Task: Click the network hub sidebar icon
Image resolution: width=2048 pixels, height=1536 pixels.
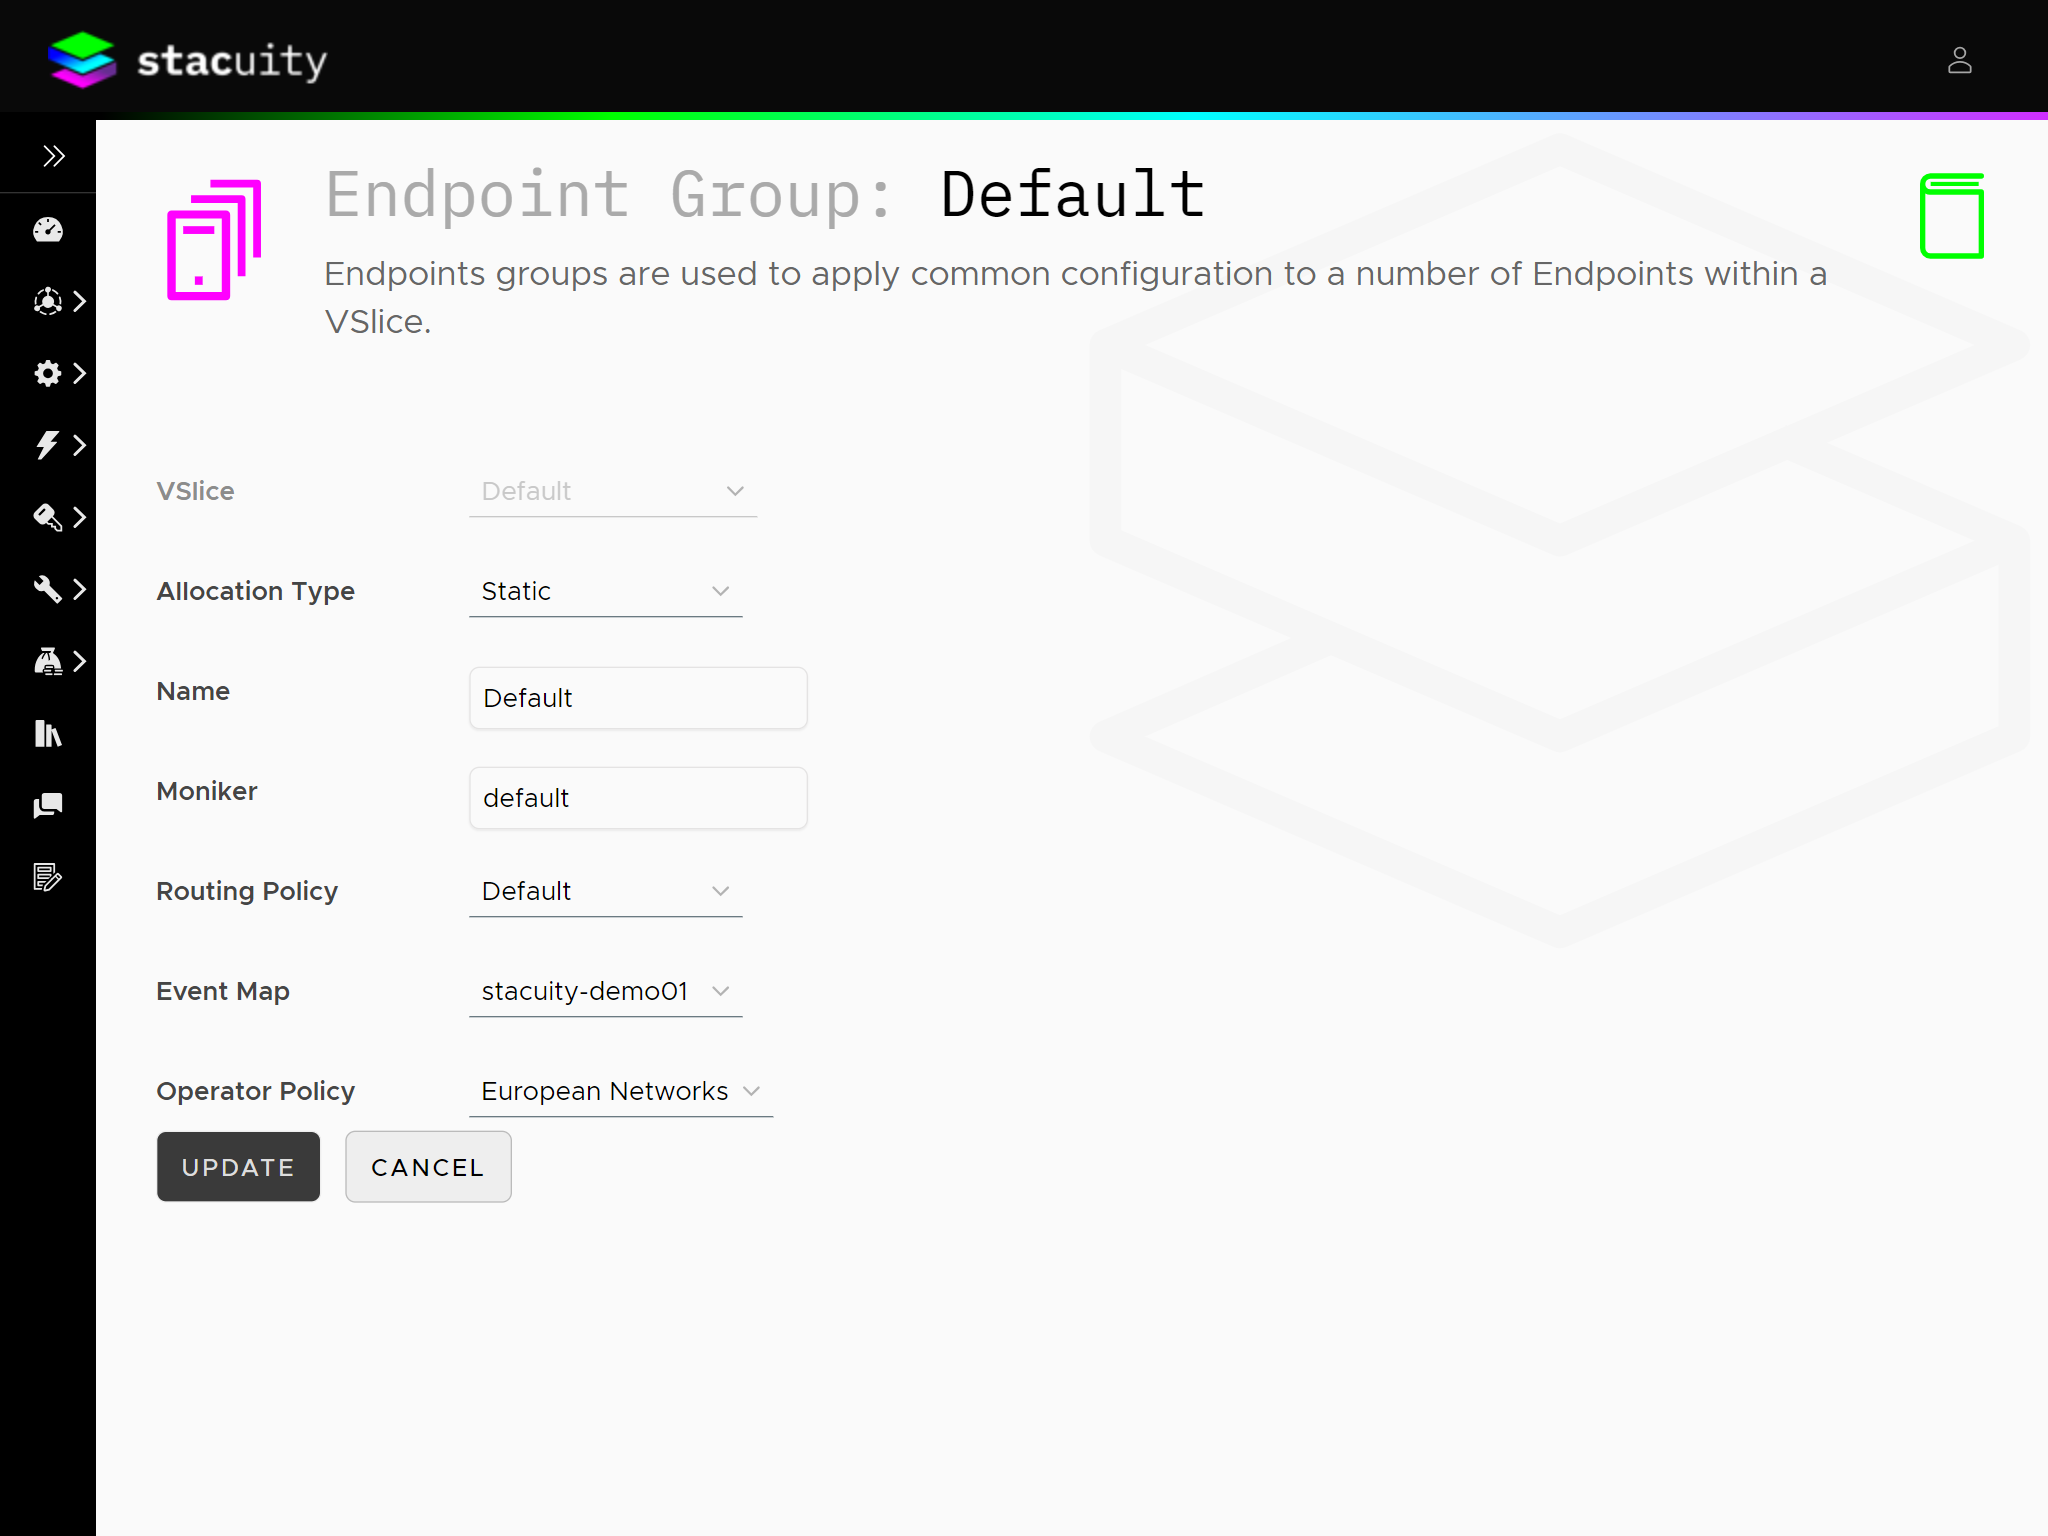Action: coord(48,301)
